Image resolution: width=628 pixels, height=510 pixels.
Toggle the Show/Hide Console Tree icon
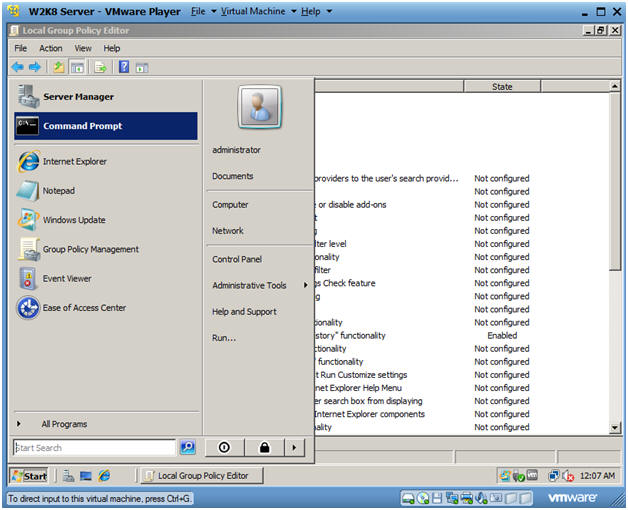tap(77, 67)
